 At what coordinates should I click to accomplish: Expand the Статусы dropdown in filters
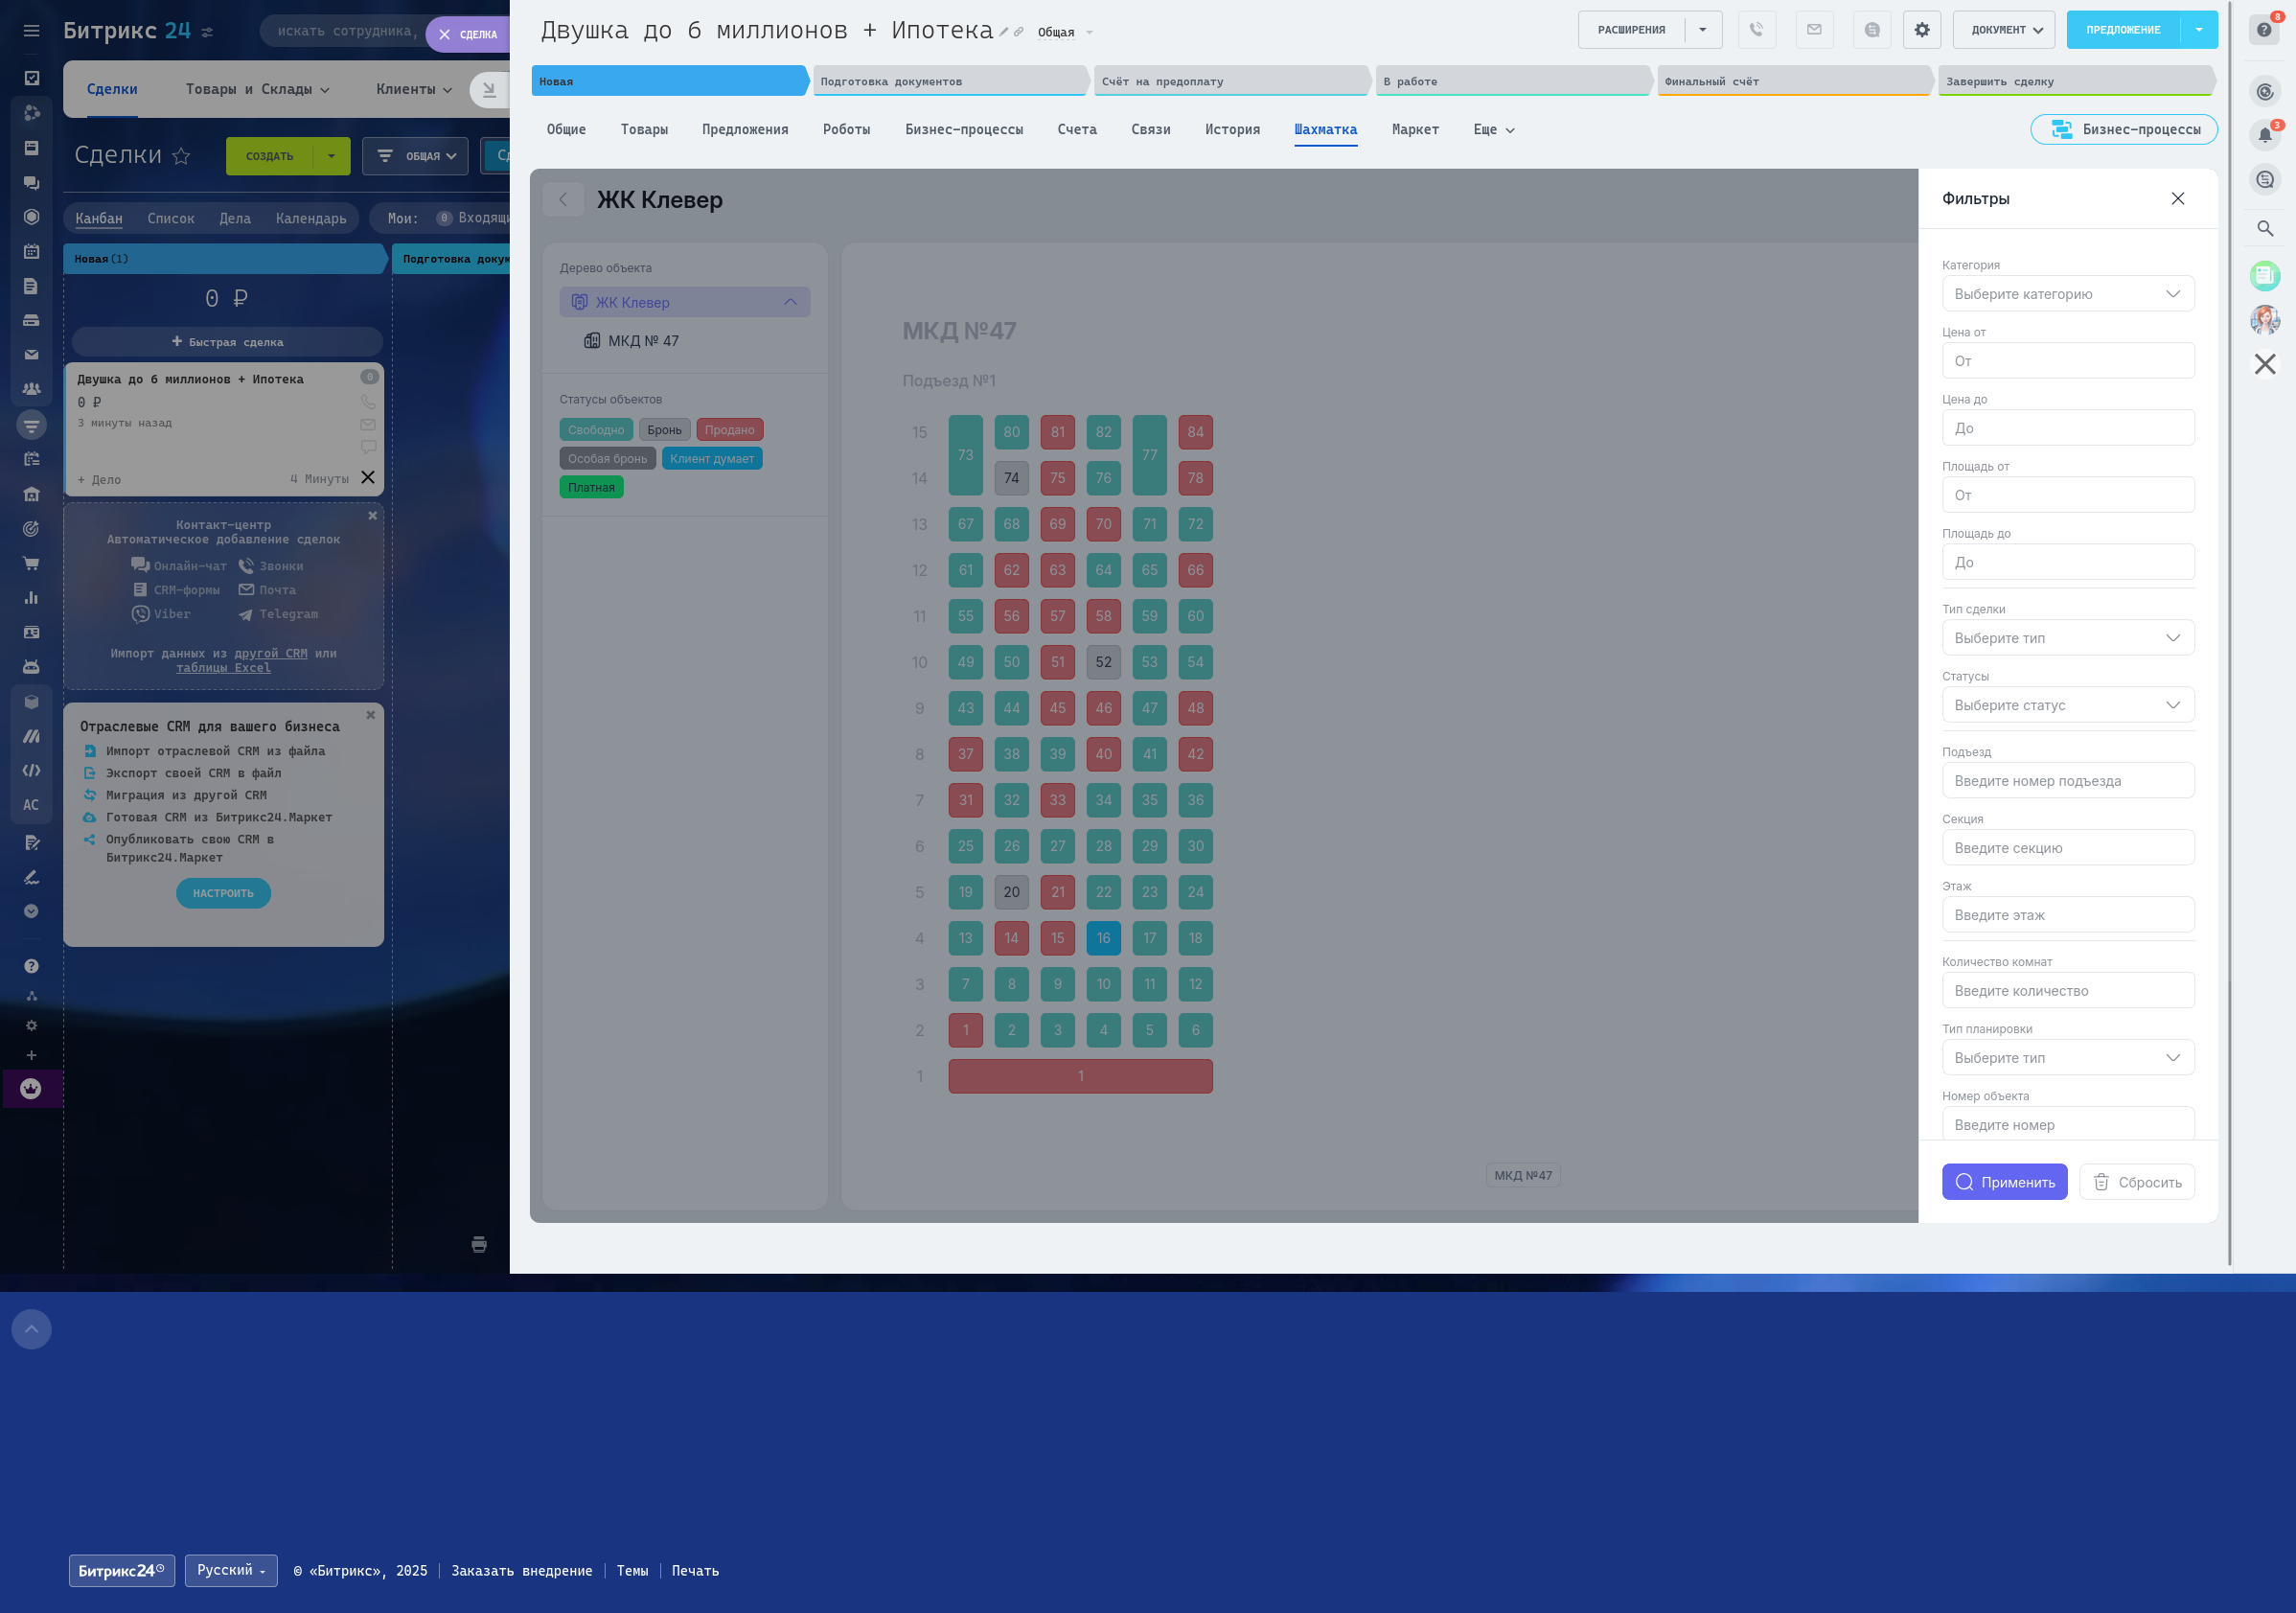pos(2067,705)
